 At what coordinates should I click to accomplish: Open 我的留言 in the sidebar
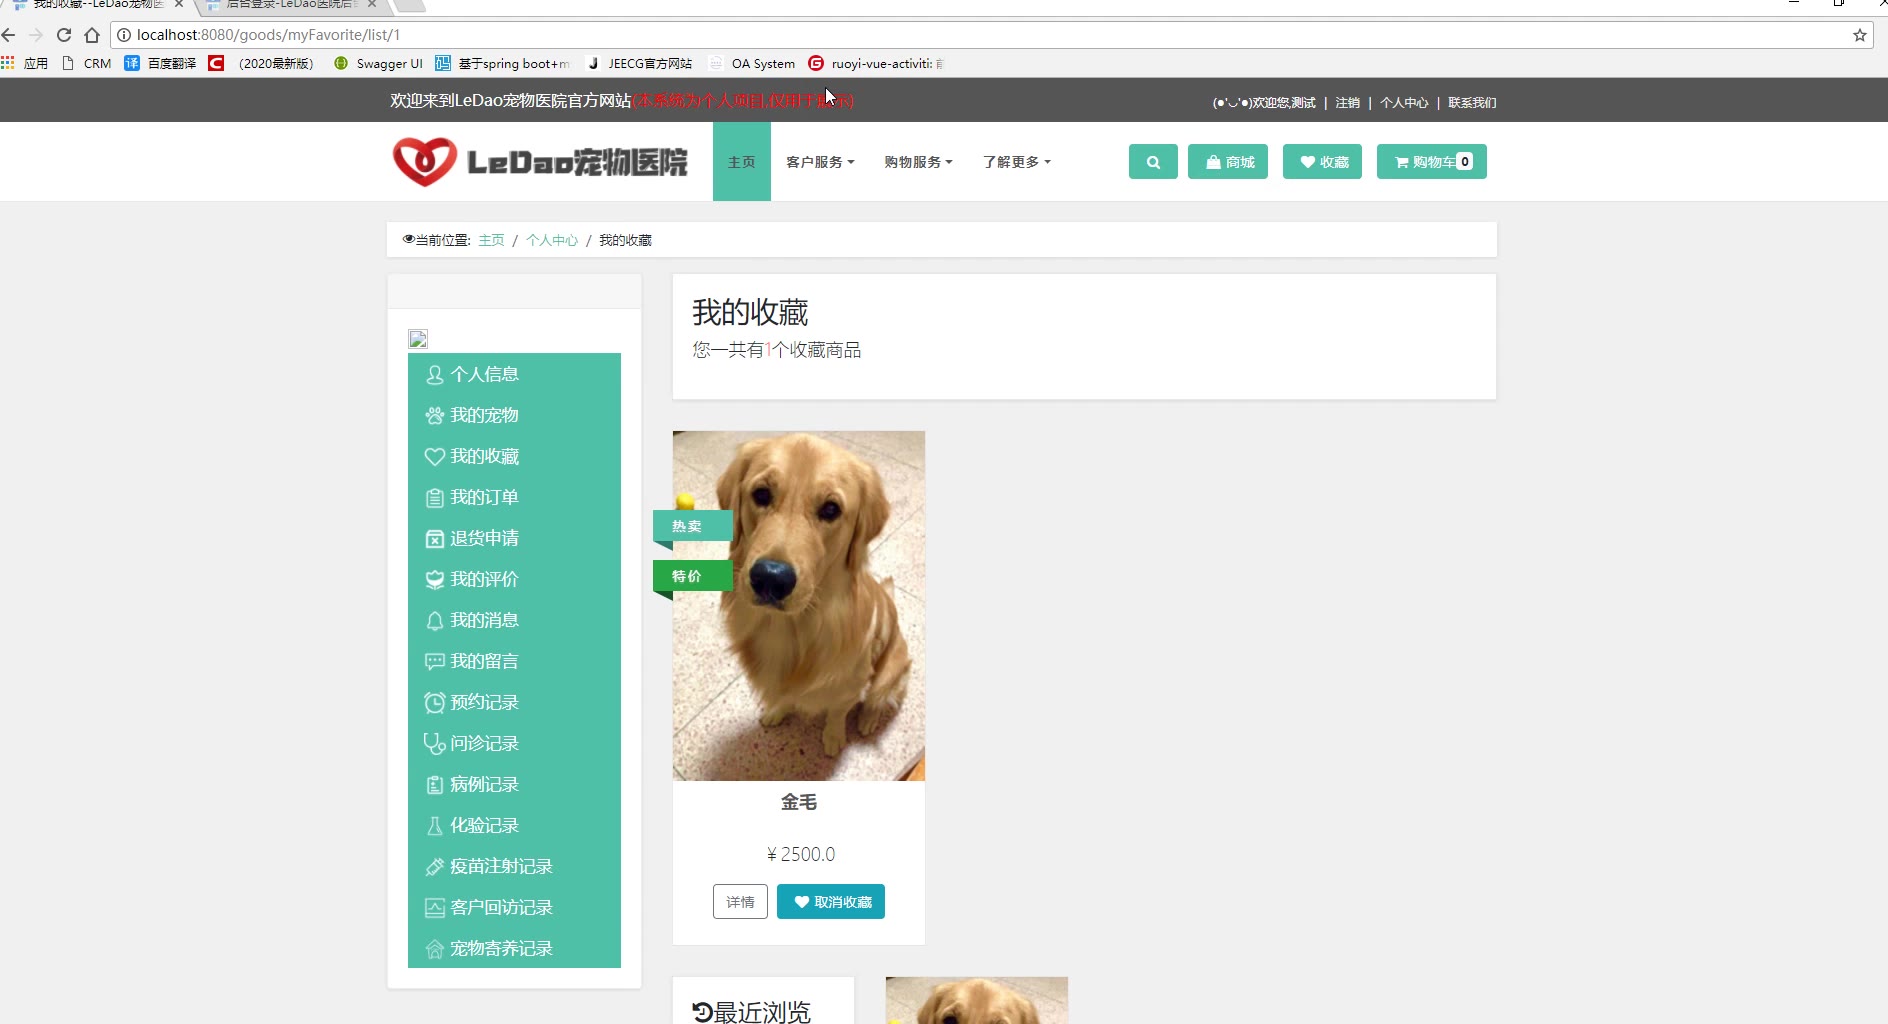tap(514, 661)
